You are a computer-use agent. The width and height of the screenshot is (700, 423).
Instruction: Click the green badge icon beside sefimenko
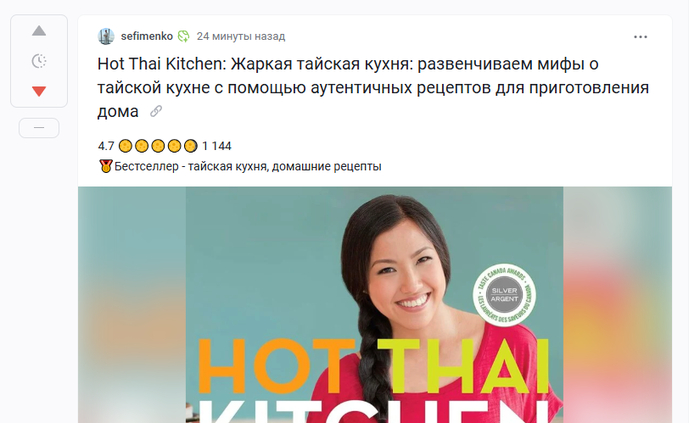click(x=183, y=36)
